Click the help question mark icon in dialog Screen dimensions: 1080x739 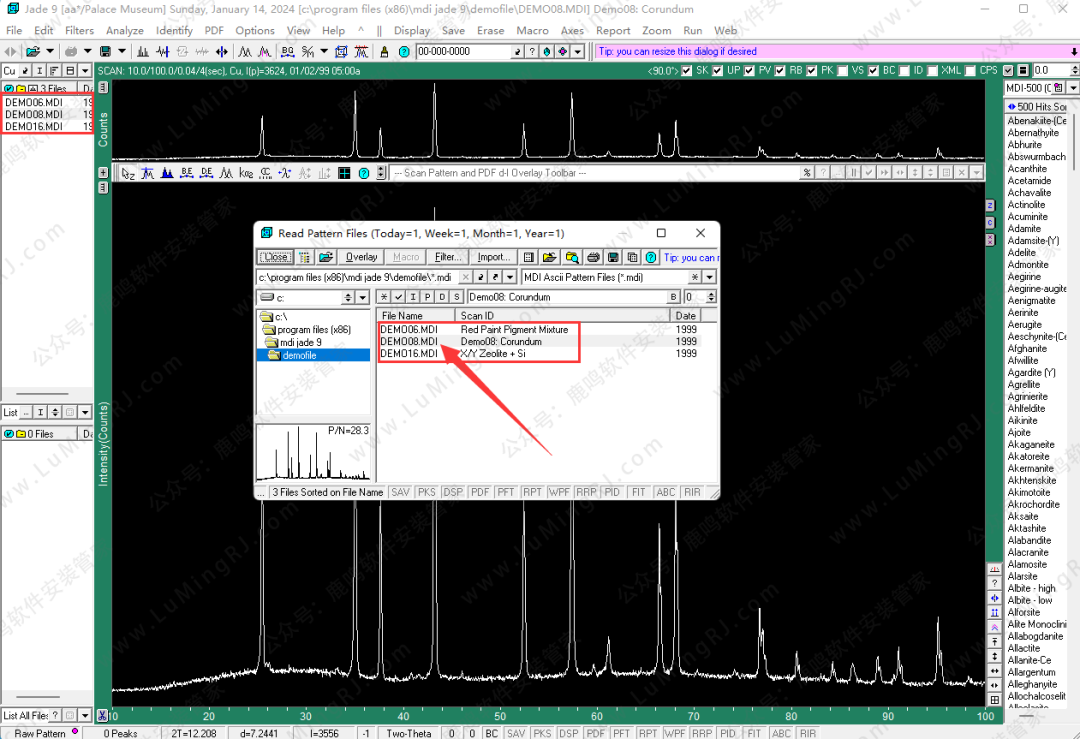click(x=651, y=258)
